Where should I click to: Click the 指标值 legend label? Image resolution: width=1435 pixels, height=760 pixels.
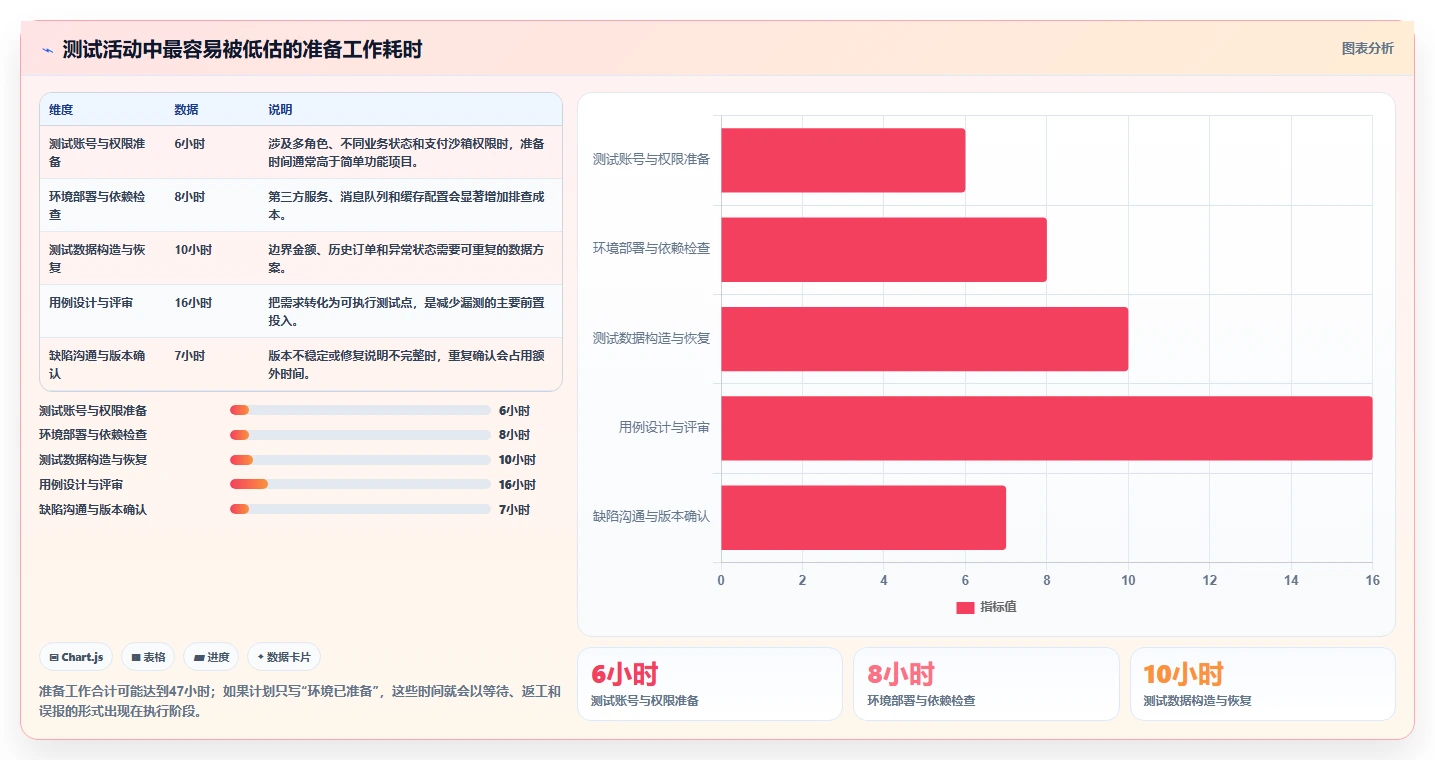pos(998,607)
